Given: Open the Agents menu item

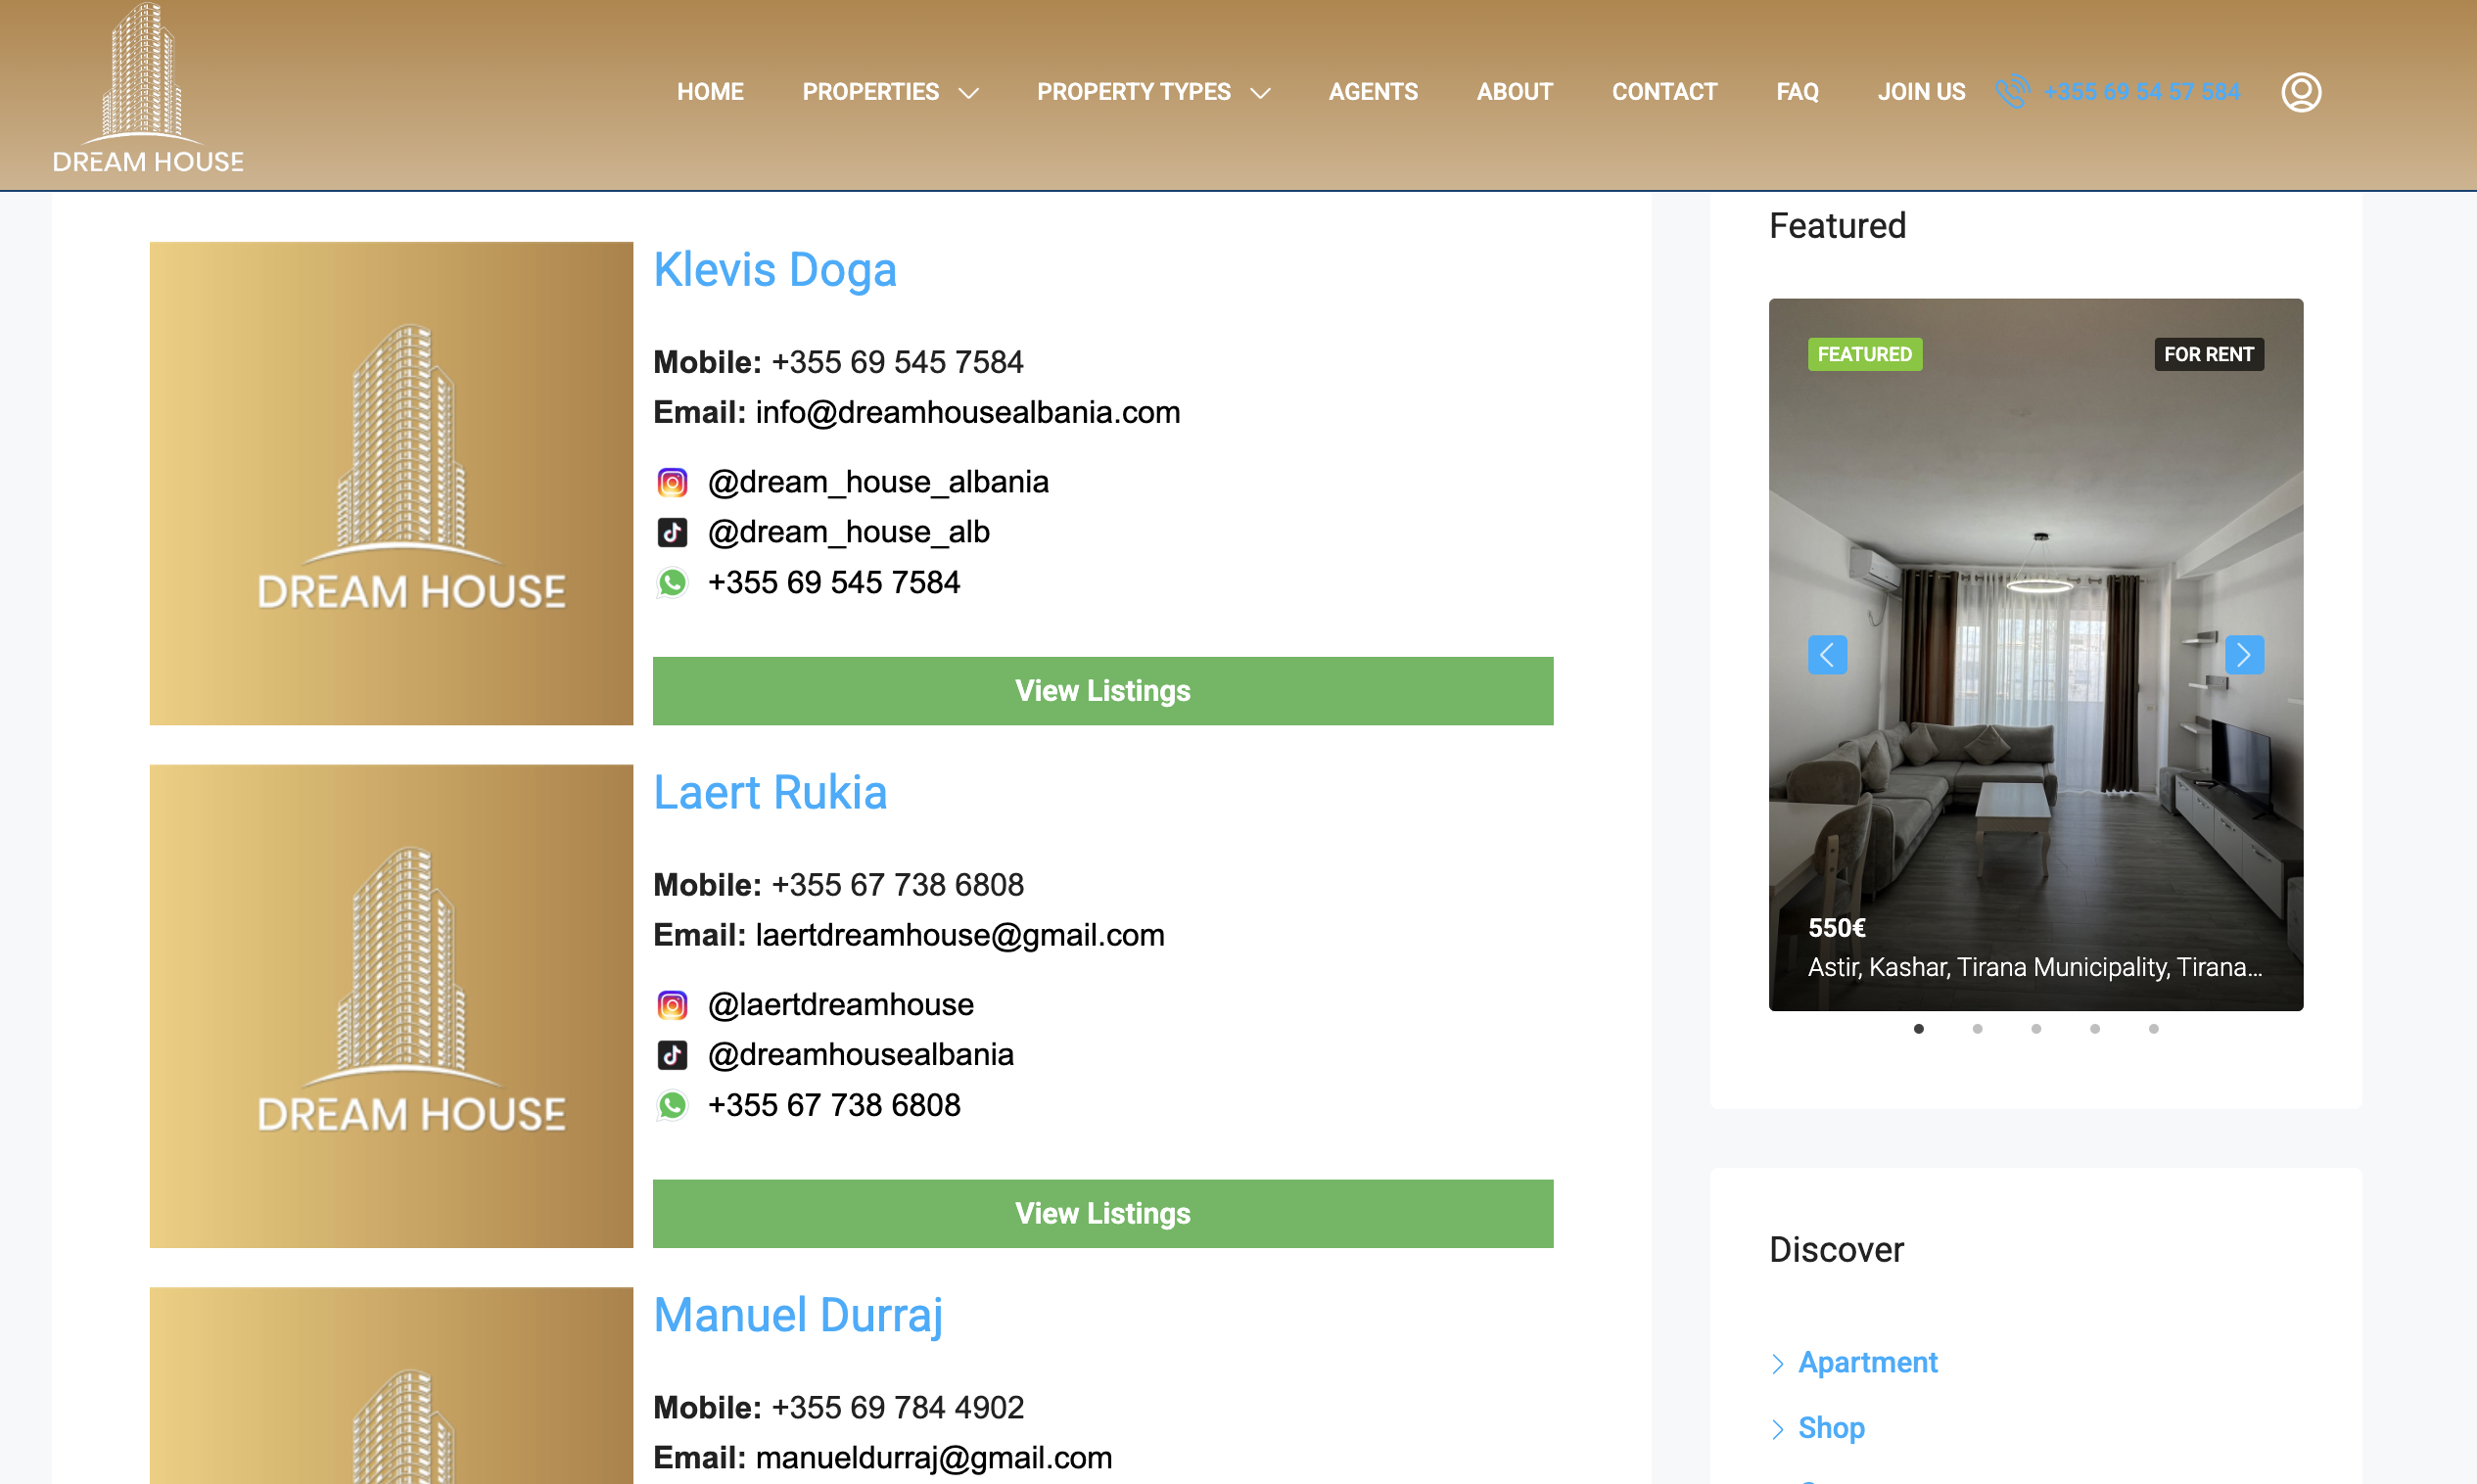Looking at the screenshot, I should [x=1372, y=92].
